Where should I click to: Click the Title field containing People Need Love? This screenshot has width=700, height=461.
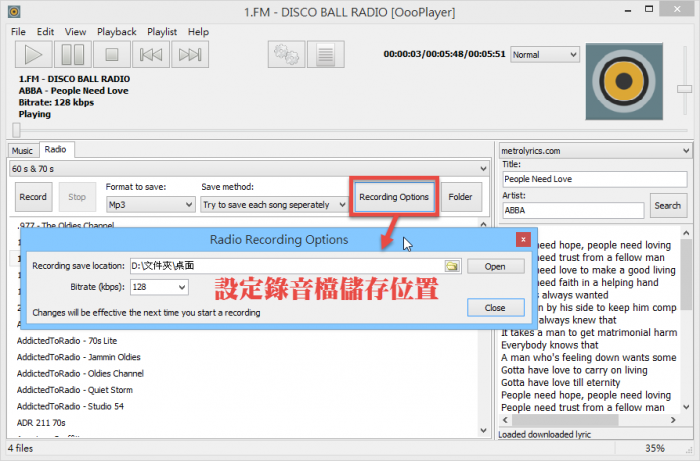tap(595, 179)
